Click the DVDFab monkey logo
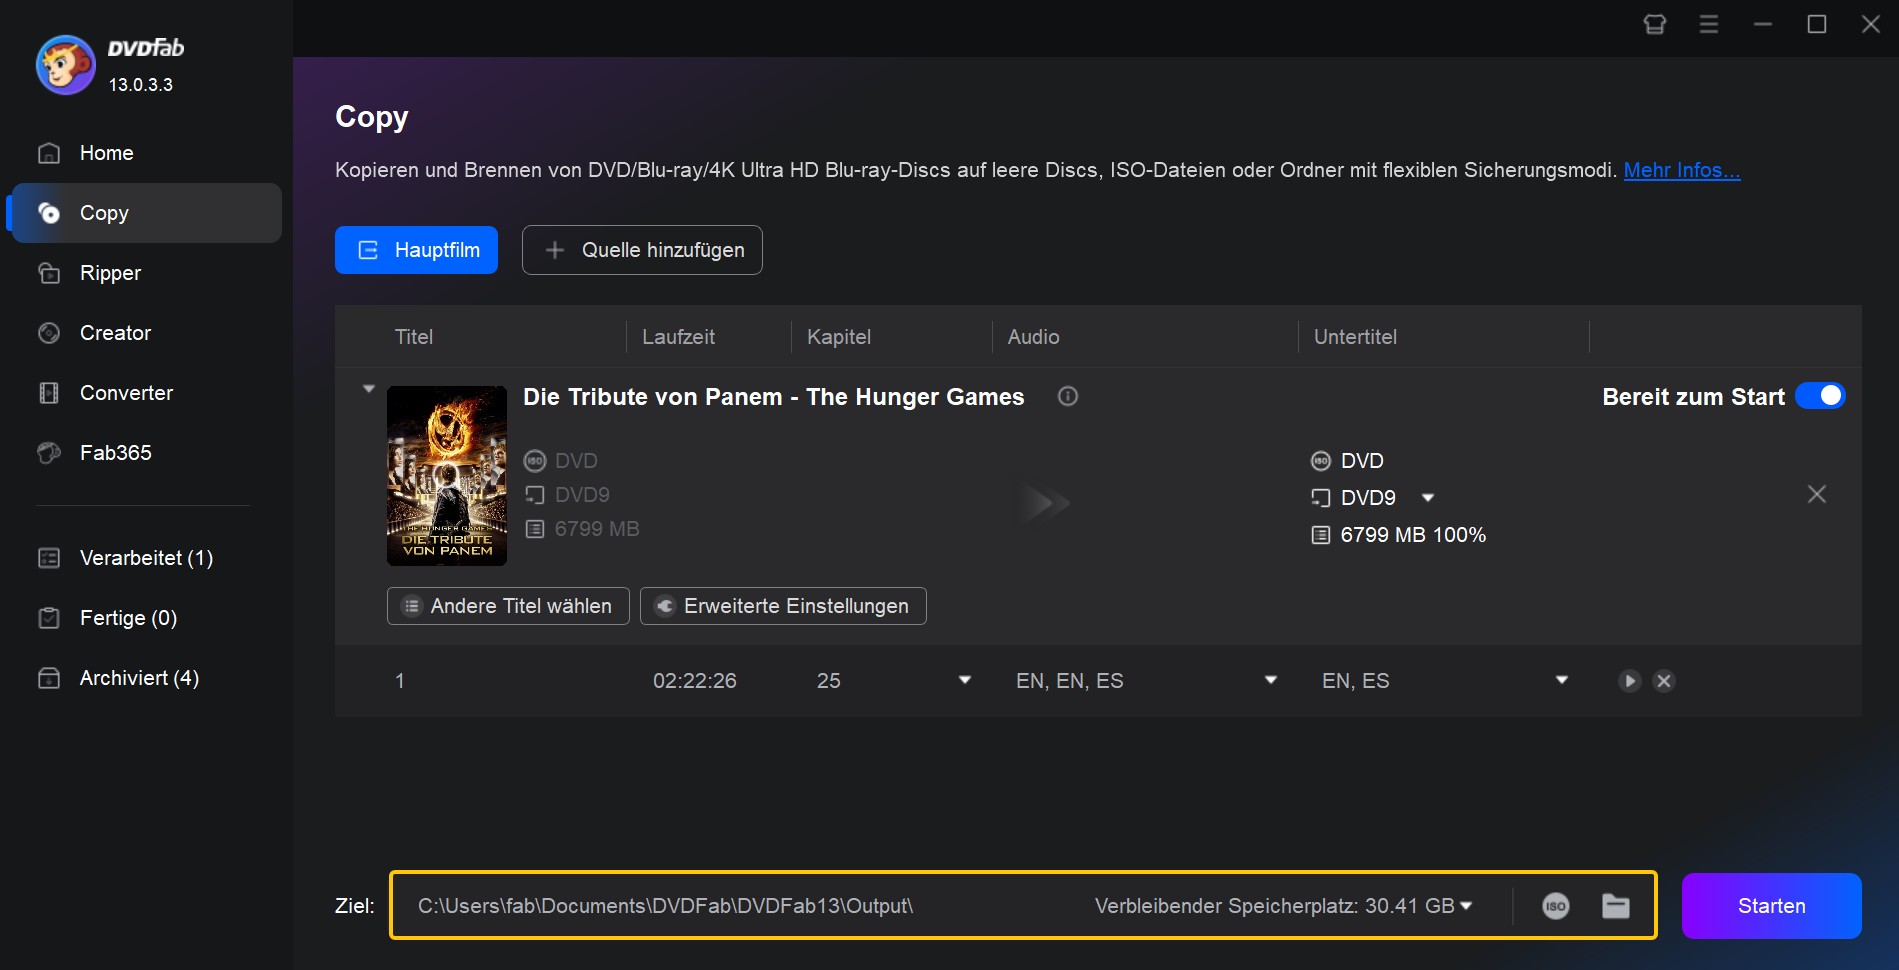Screen dimensions: 1899x970 tap(65, 65)
